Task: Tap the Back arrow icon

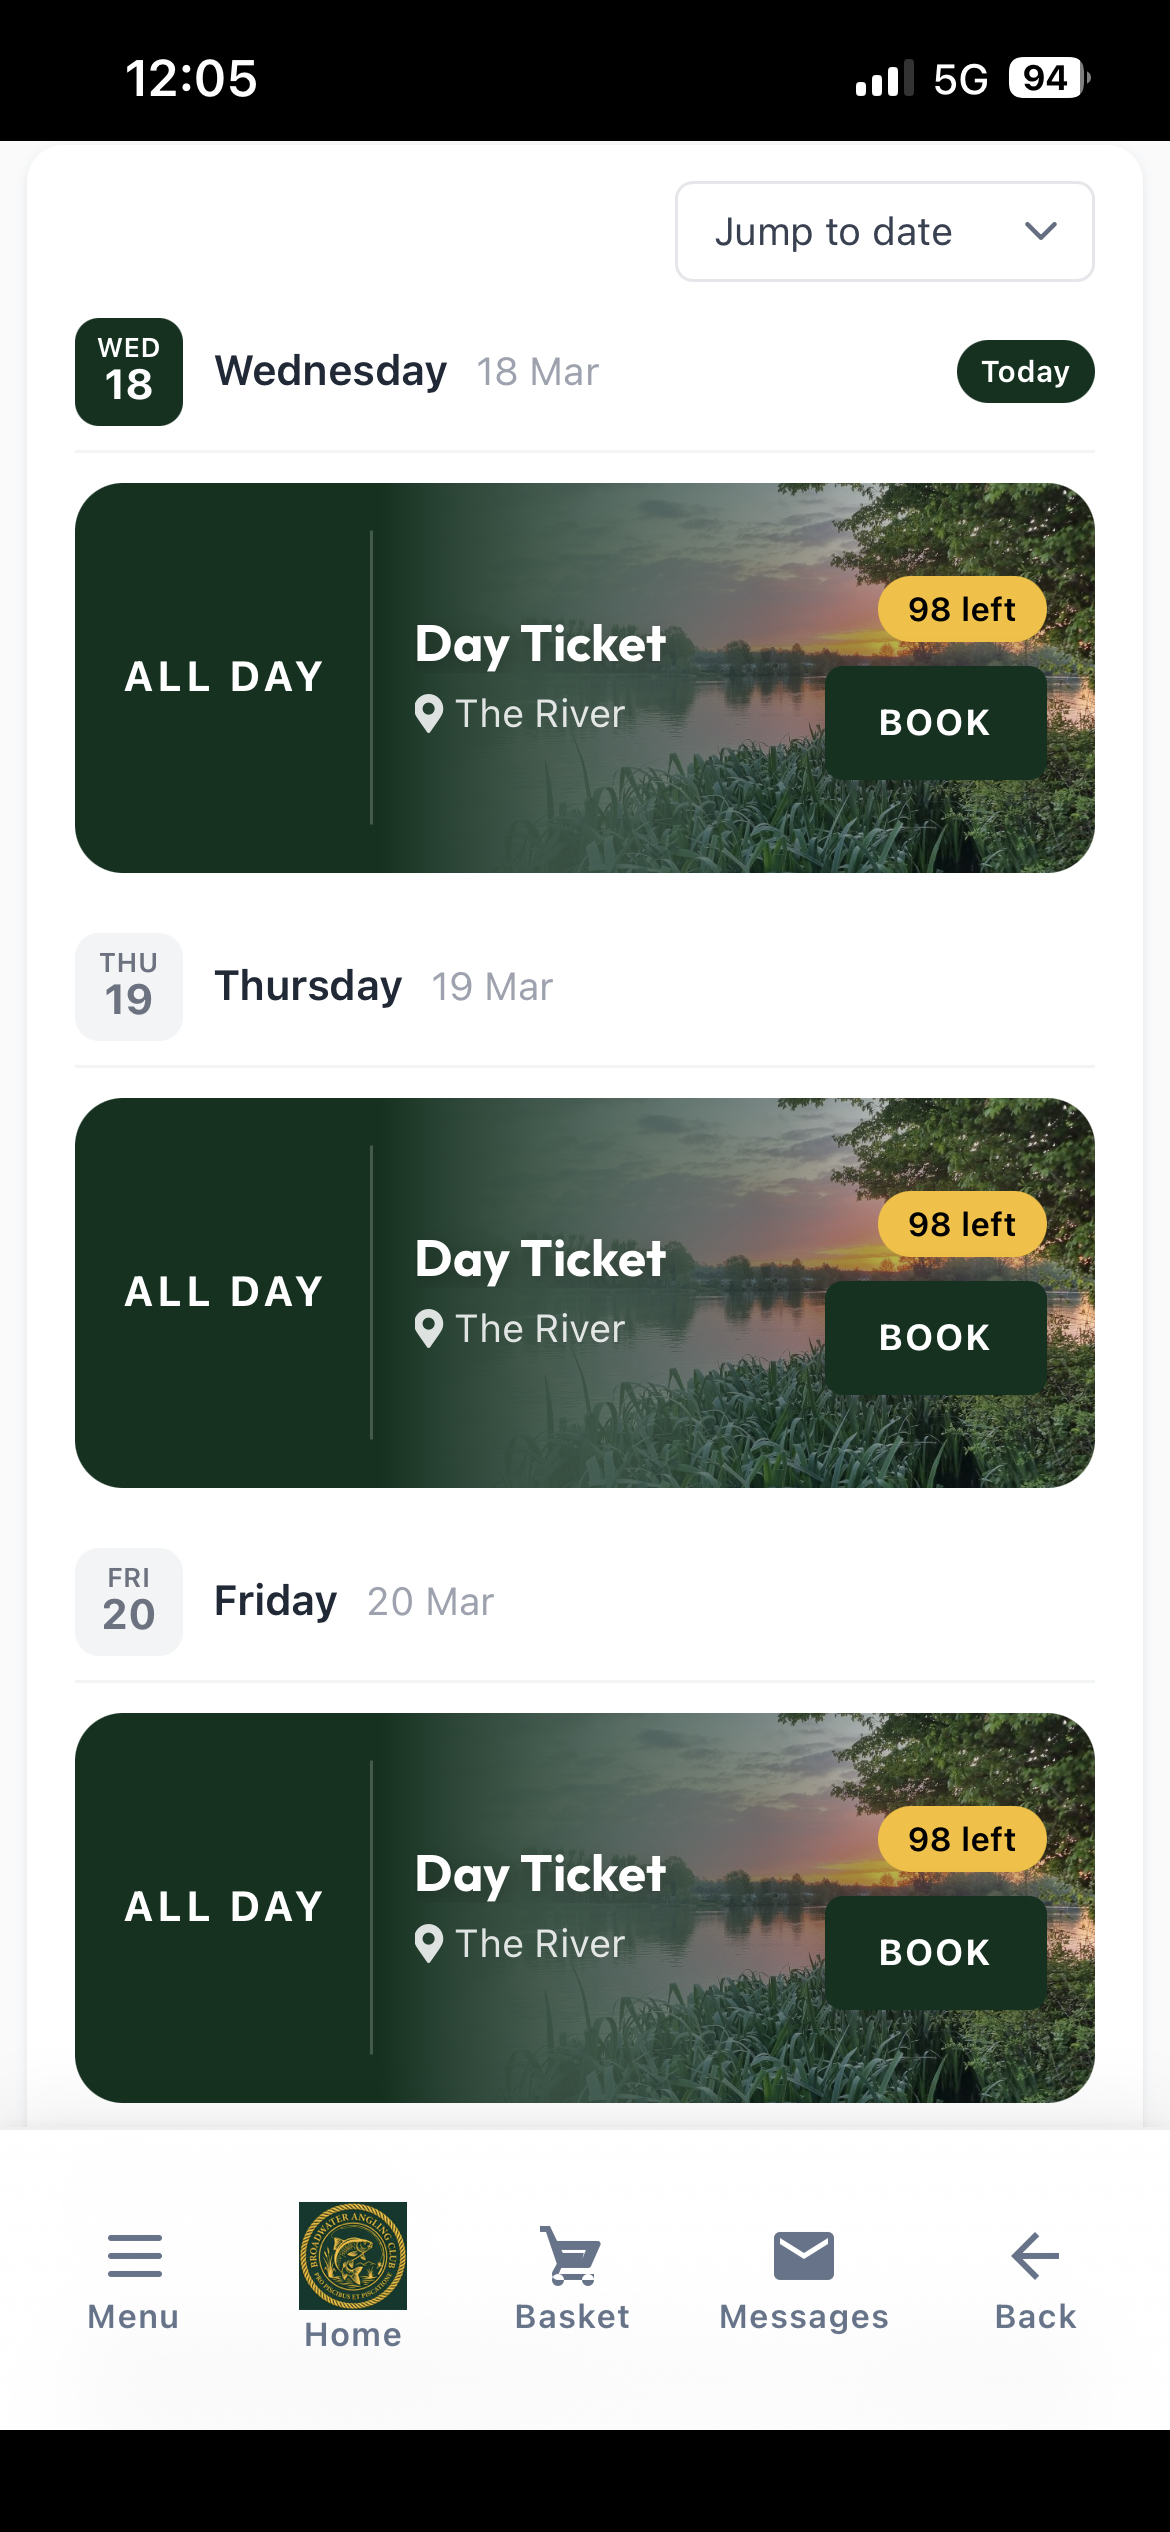Action: 1035,2255
